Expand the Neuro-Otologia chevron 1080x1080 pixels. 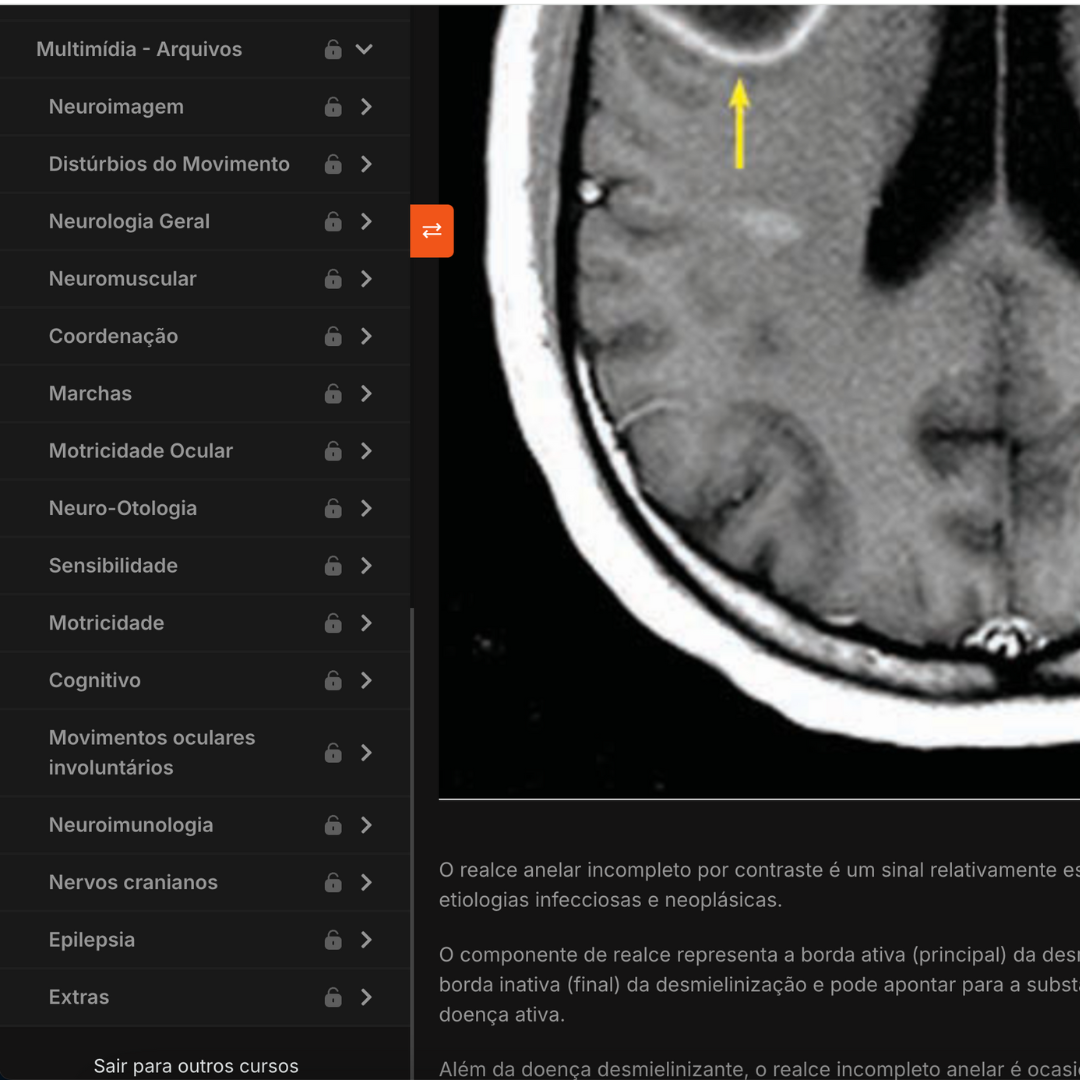coord(366,508)
